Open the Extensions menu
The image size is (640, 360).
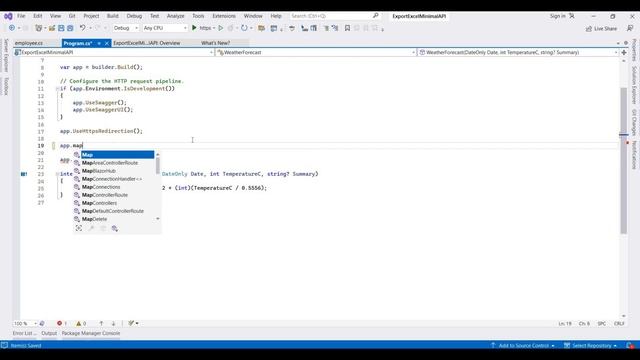224,16
